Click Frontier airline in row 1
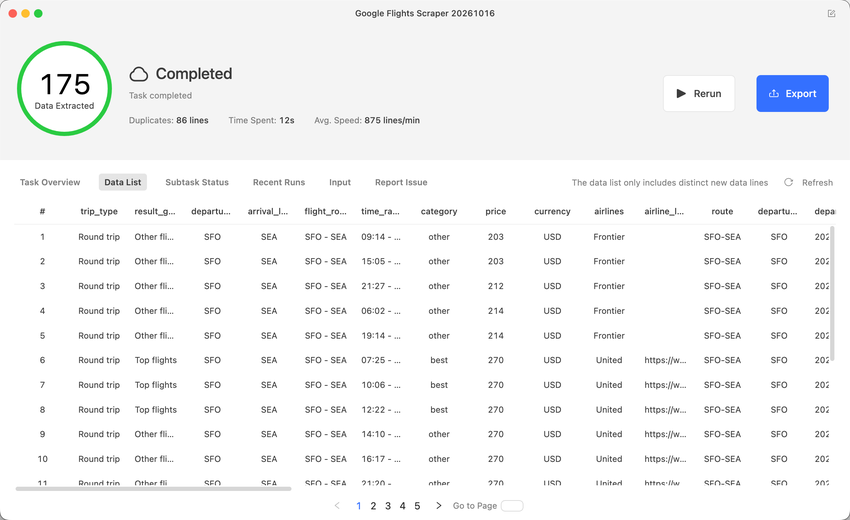 pyautogui.click(x=609, y=237)
